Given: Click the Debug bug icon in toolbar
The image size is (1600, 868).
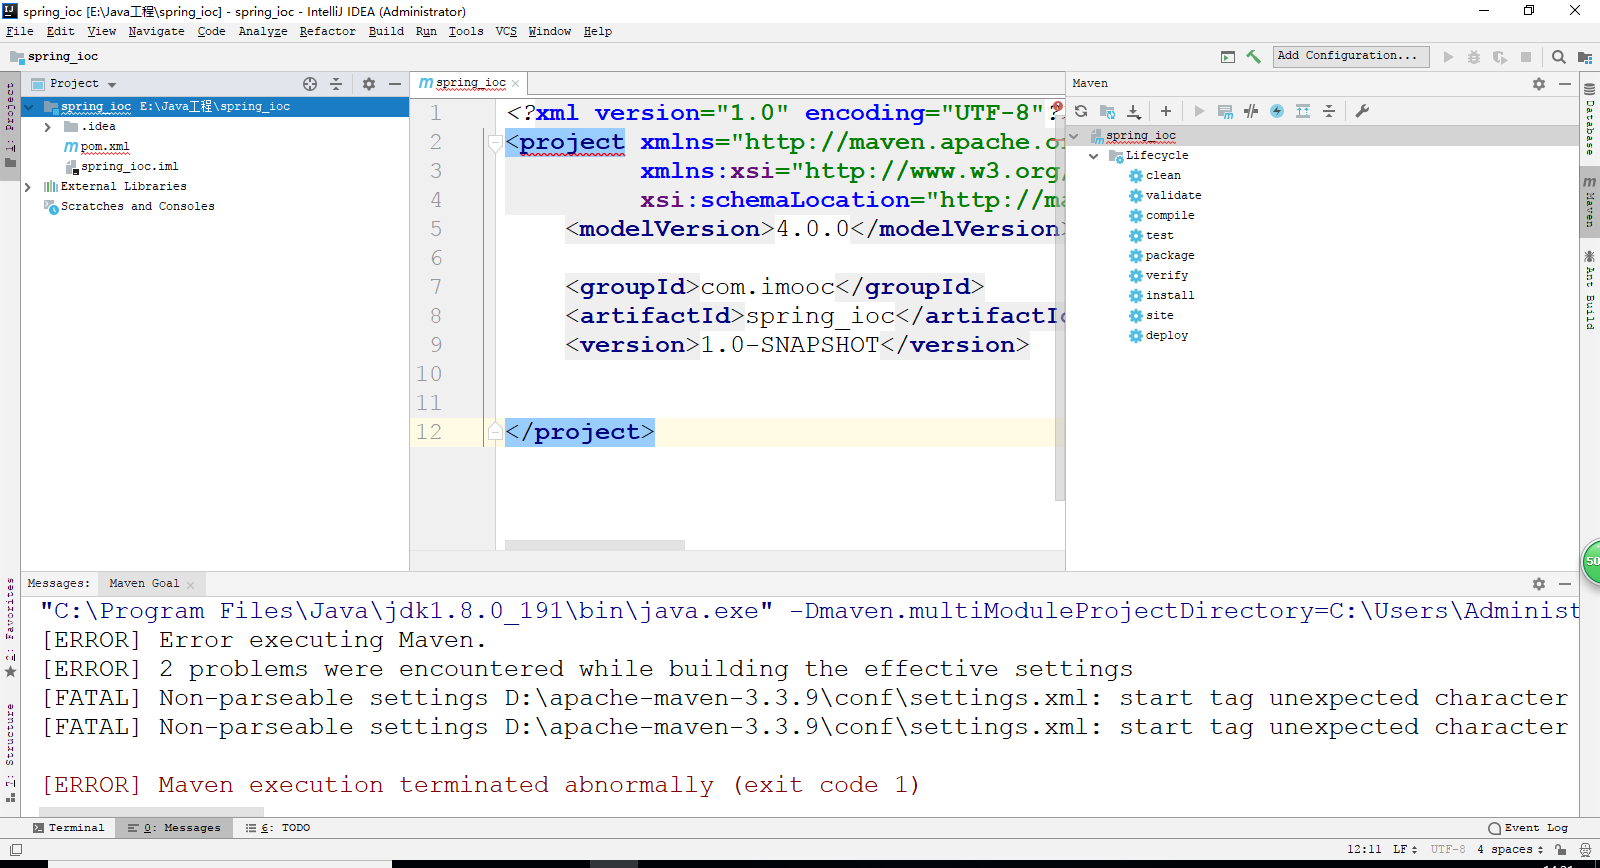Looking at the screenshot, I should 1474,57.
